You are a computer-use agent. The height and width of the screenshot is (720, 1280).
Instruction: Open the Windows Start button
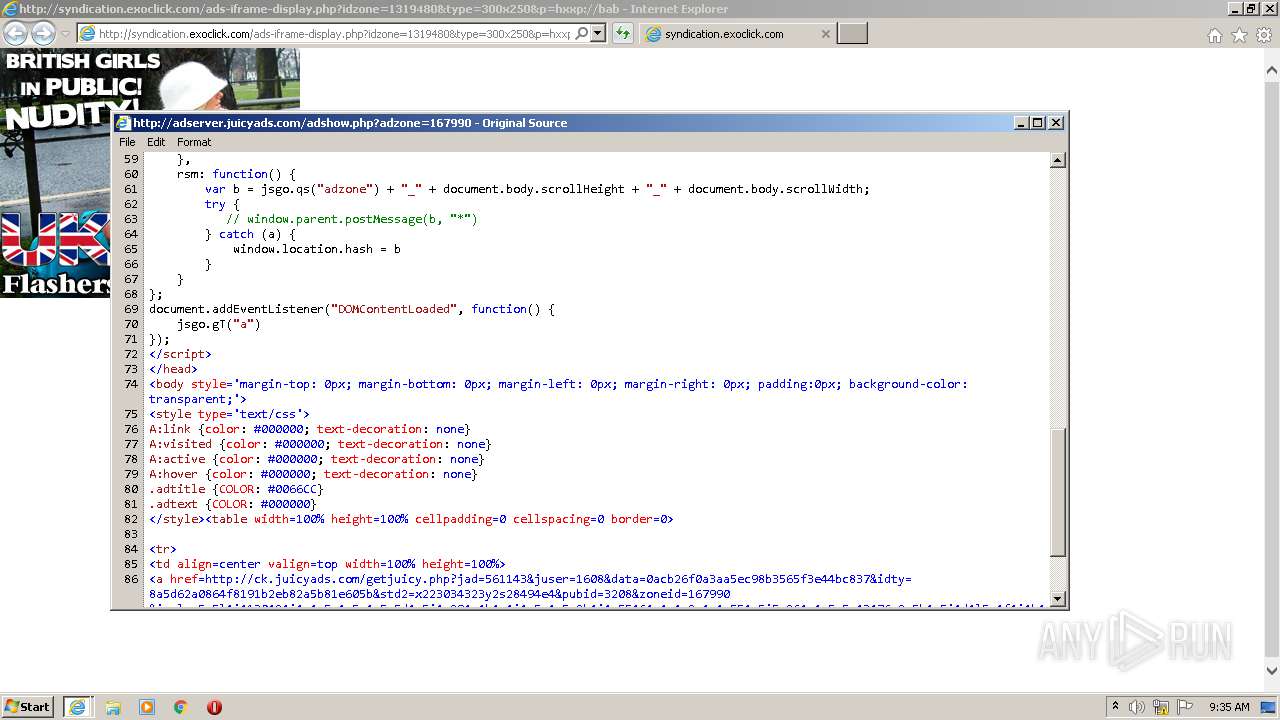click(x=28, y=706)
